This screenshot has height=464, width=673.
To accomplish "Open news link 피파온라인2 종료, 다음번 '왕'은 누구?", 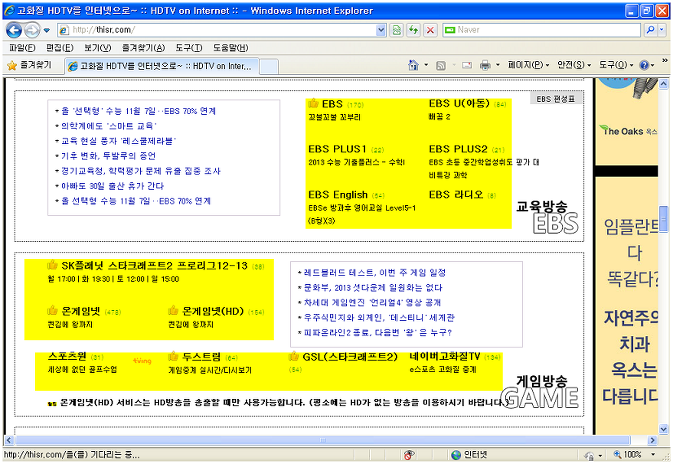I will [378, 333].
